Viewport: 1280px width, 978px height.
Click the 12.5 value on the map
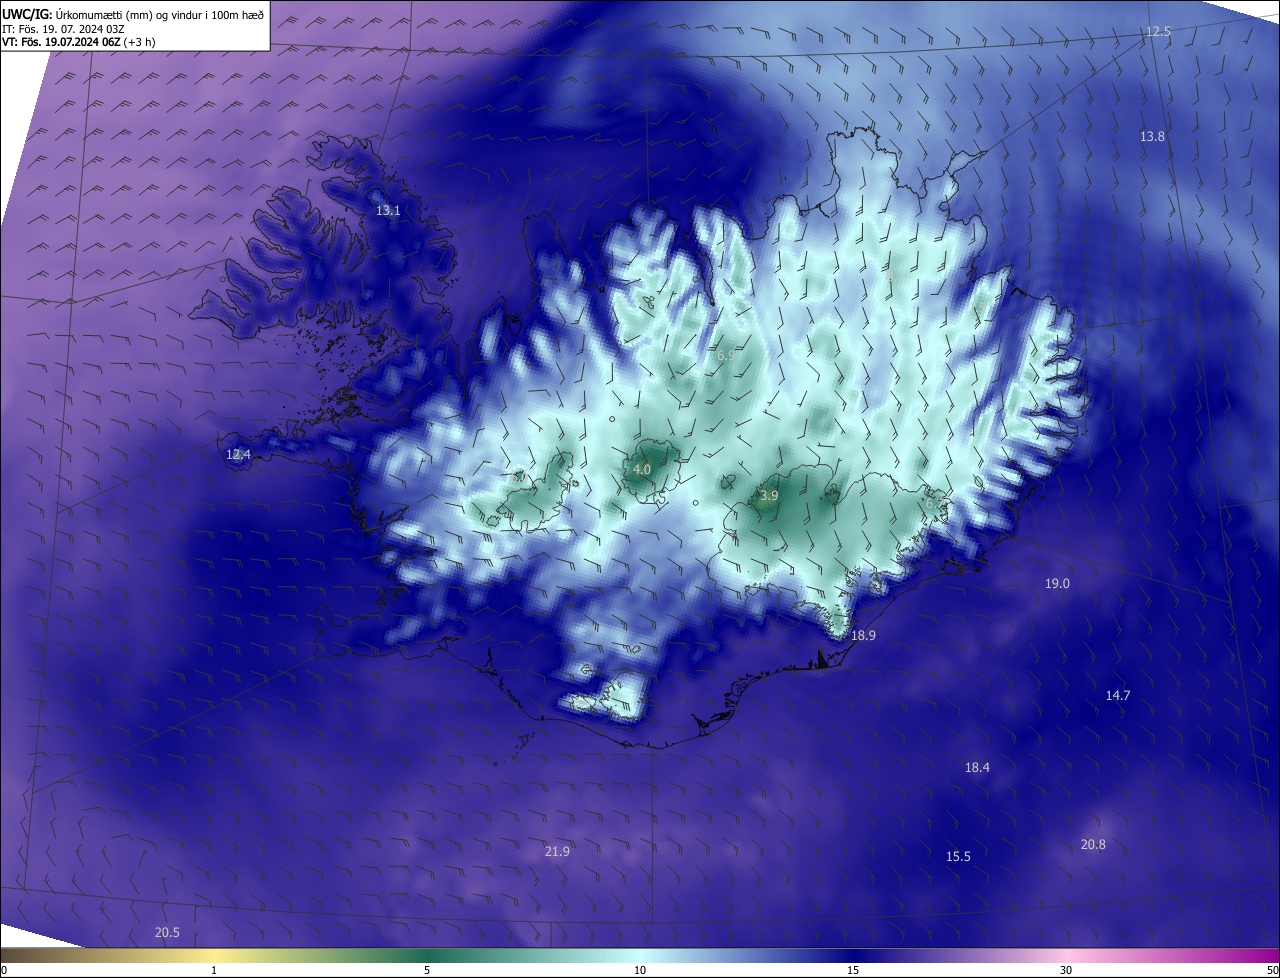(1158, 32)
